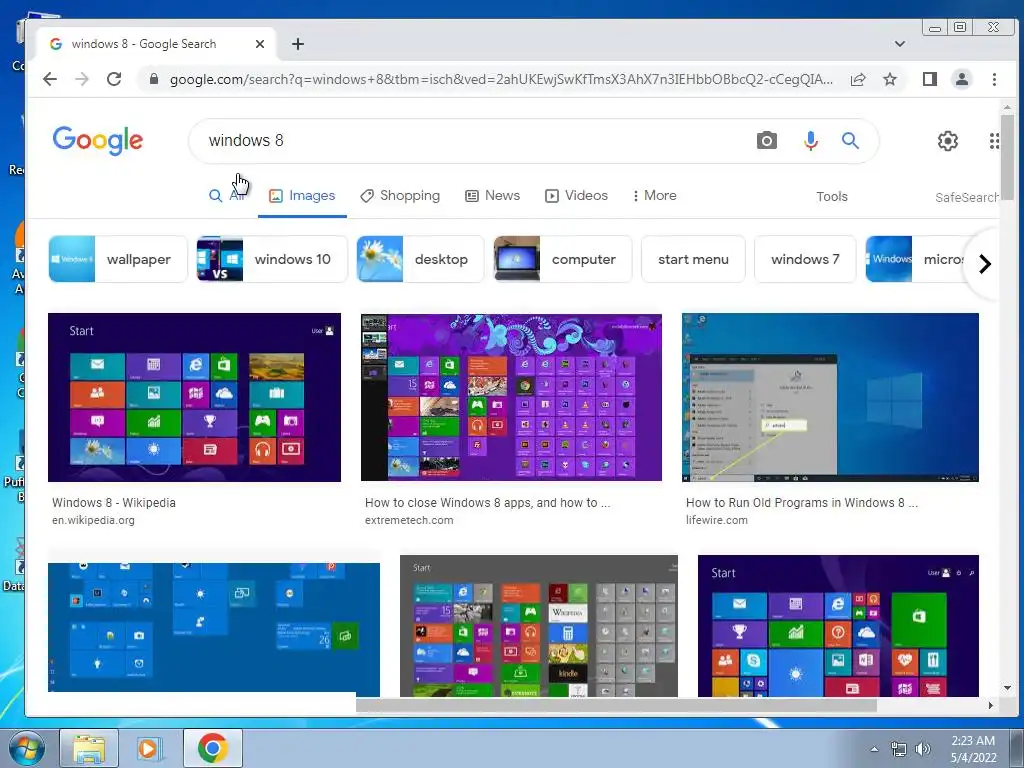Switch to the All results tab
The height and width of the screenshot is (768, 1024).
[227, 195]
